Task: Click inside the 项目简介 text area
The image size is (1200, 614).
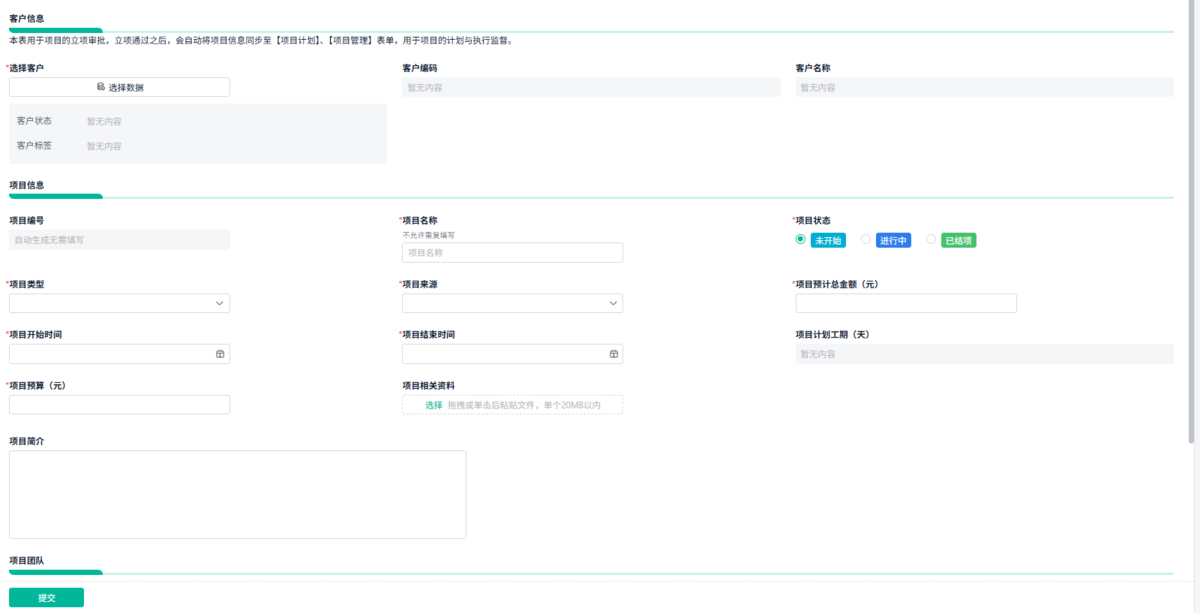Action: tap(237, 494)
